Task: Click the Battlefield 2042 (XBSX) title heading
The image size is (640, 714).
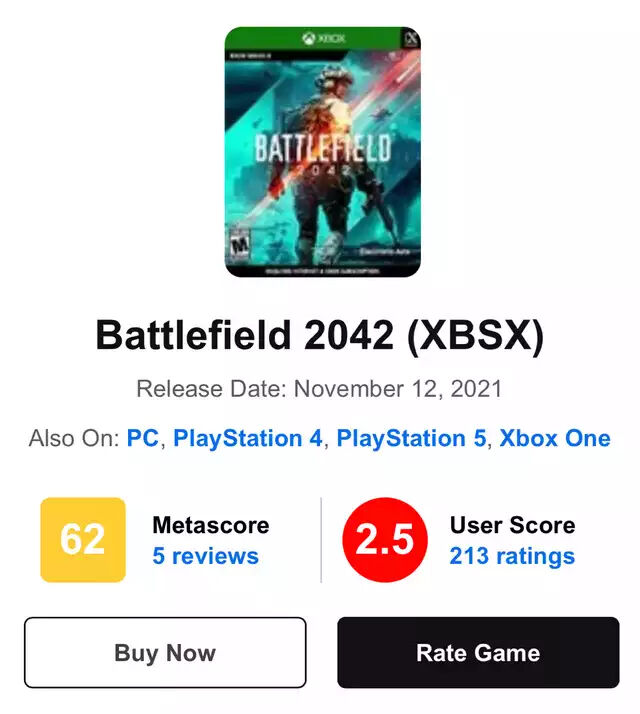Action: pos(320,336)
